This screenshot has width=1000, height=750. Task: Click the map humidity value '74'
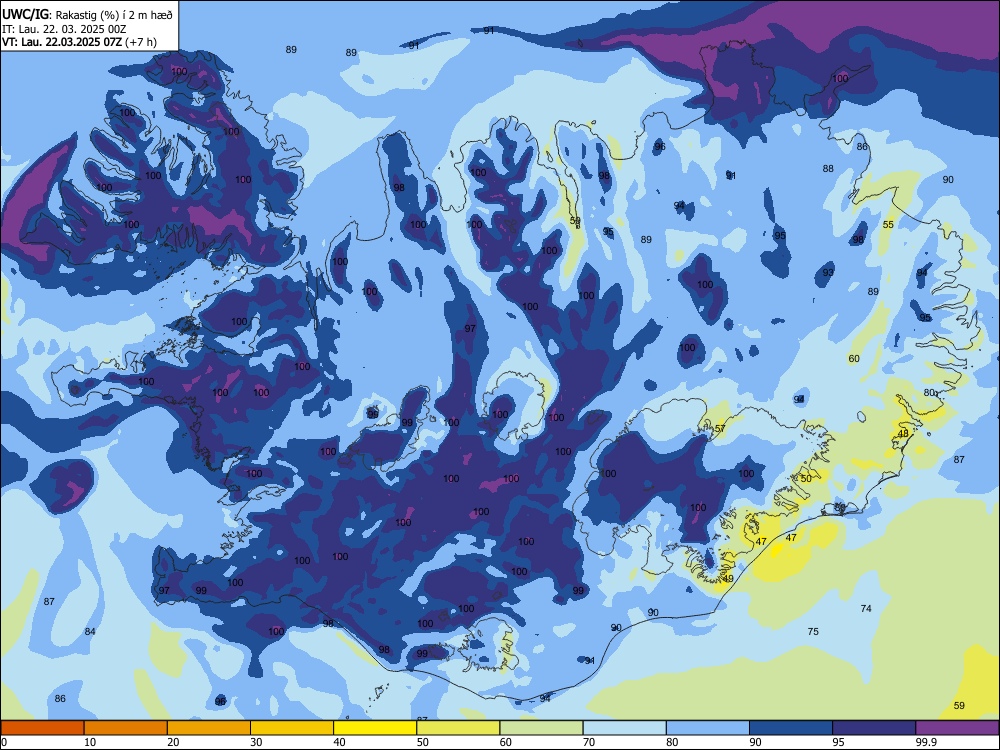pos(865,608)
